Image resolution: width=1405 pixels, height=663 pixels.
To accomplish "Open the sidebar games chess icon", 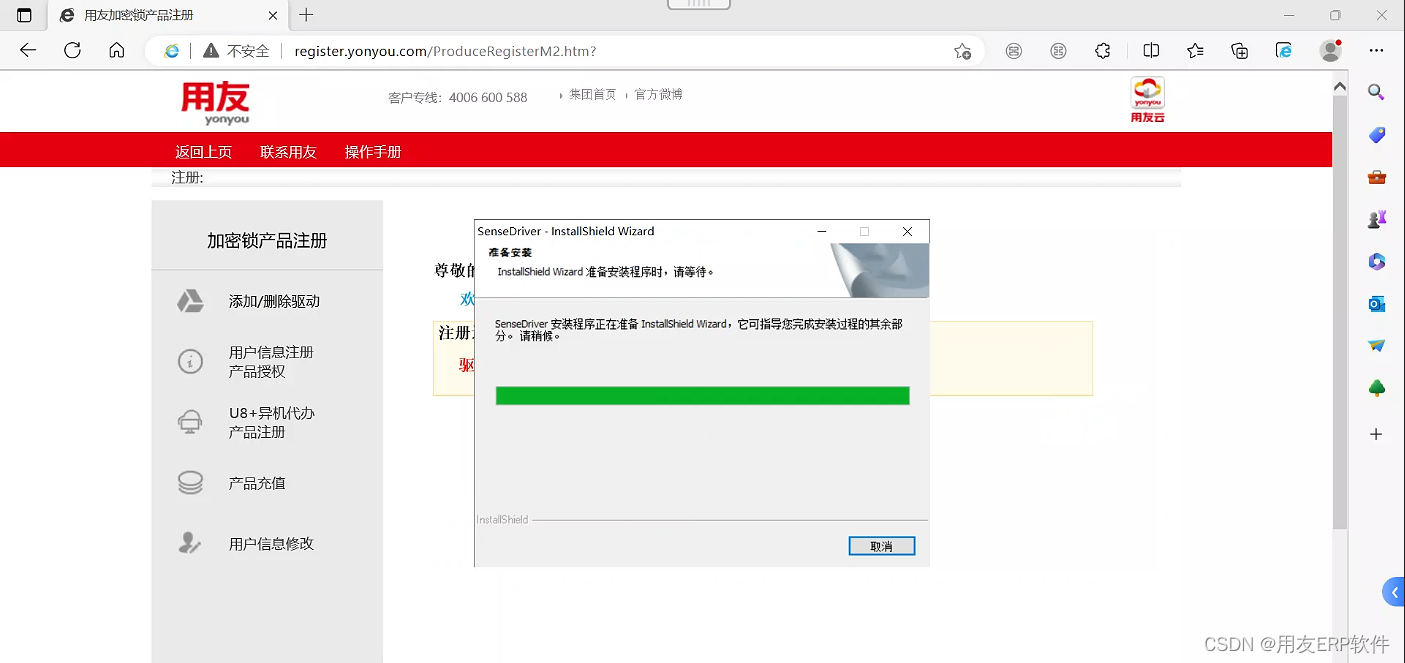I will pos(1377,219).
